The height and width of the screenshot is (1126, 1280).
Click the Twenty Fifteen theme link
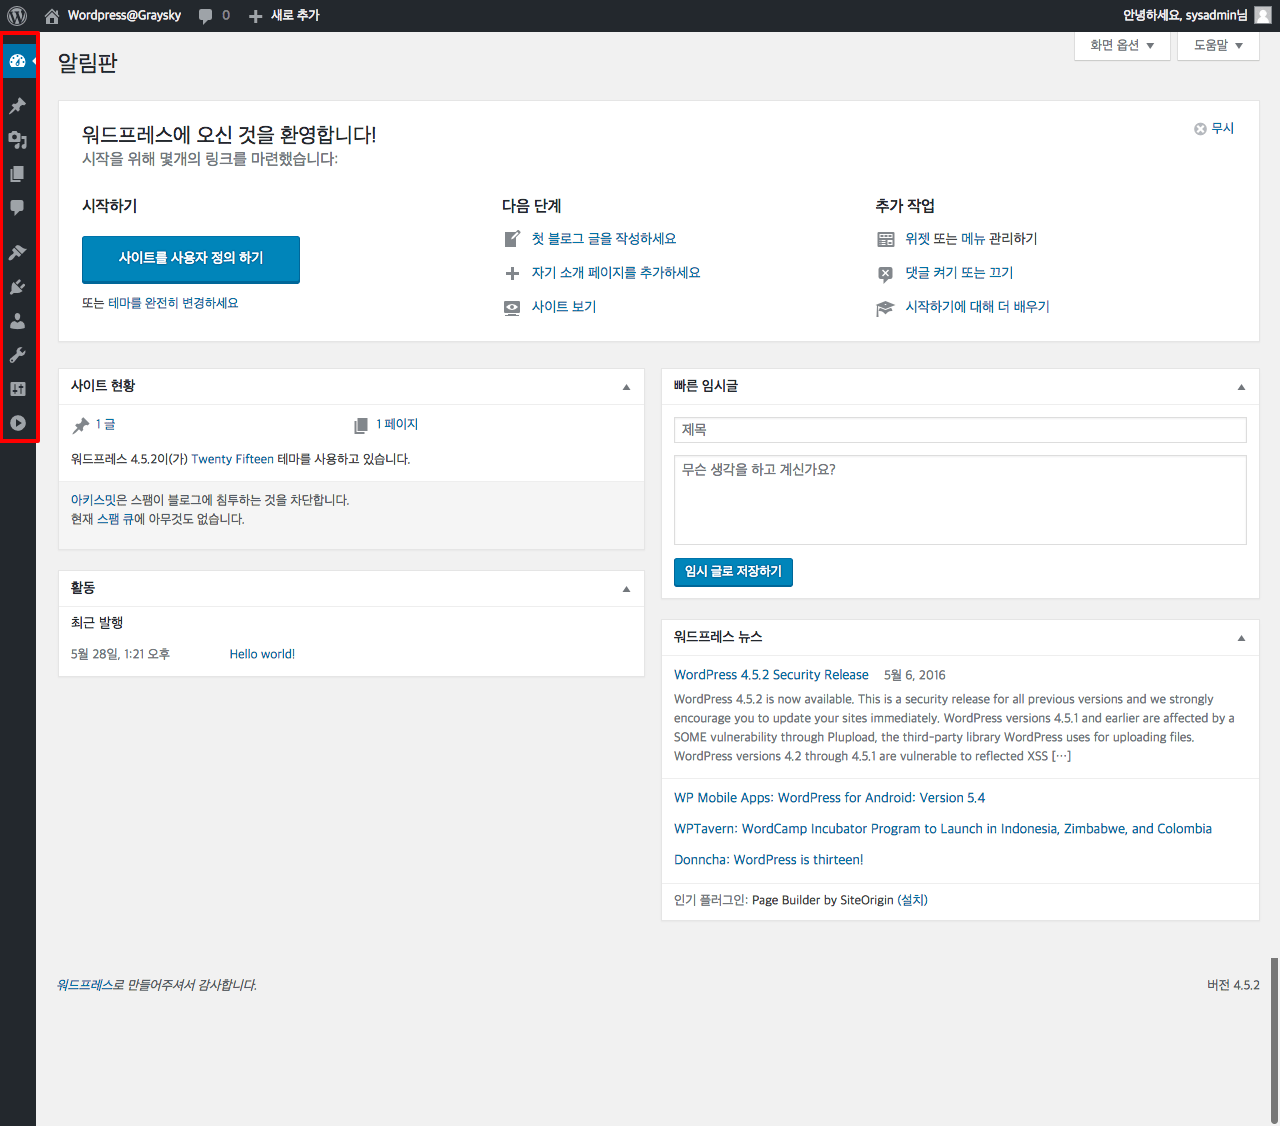coord(232,459)
